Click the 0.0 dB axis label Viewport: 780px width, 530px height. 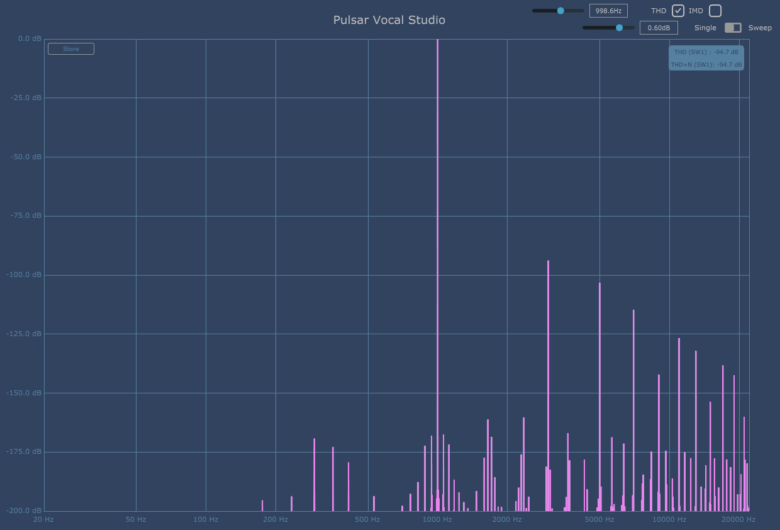[x=28, y=39]
